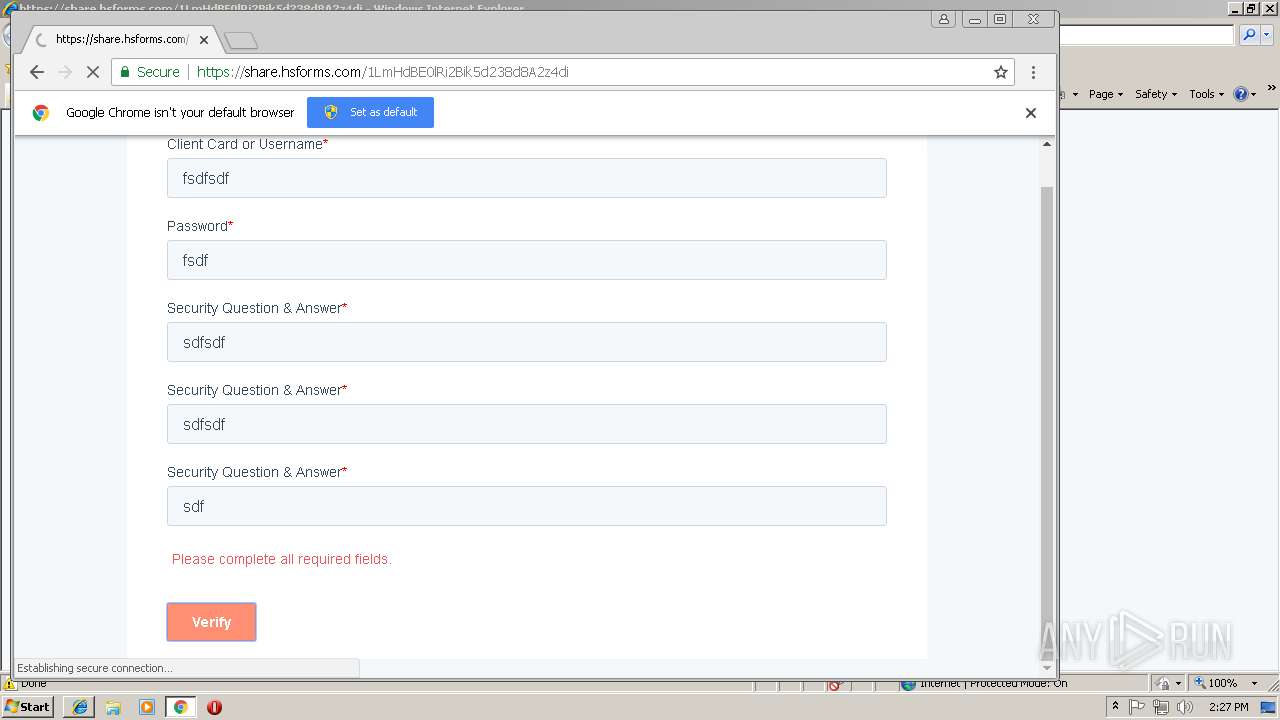Image resolution: width=1280 pixels, height=720 pixels.
Task: Click the third Security Question & Answer field
Action: (x=526, y=506)
